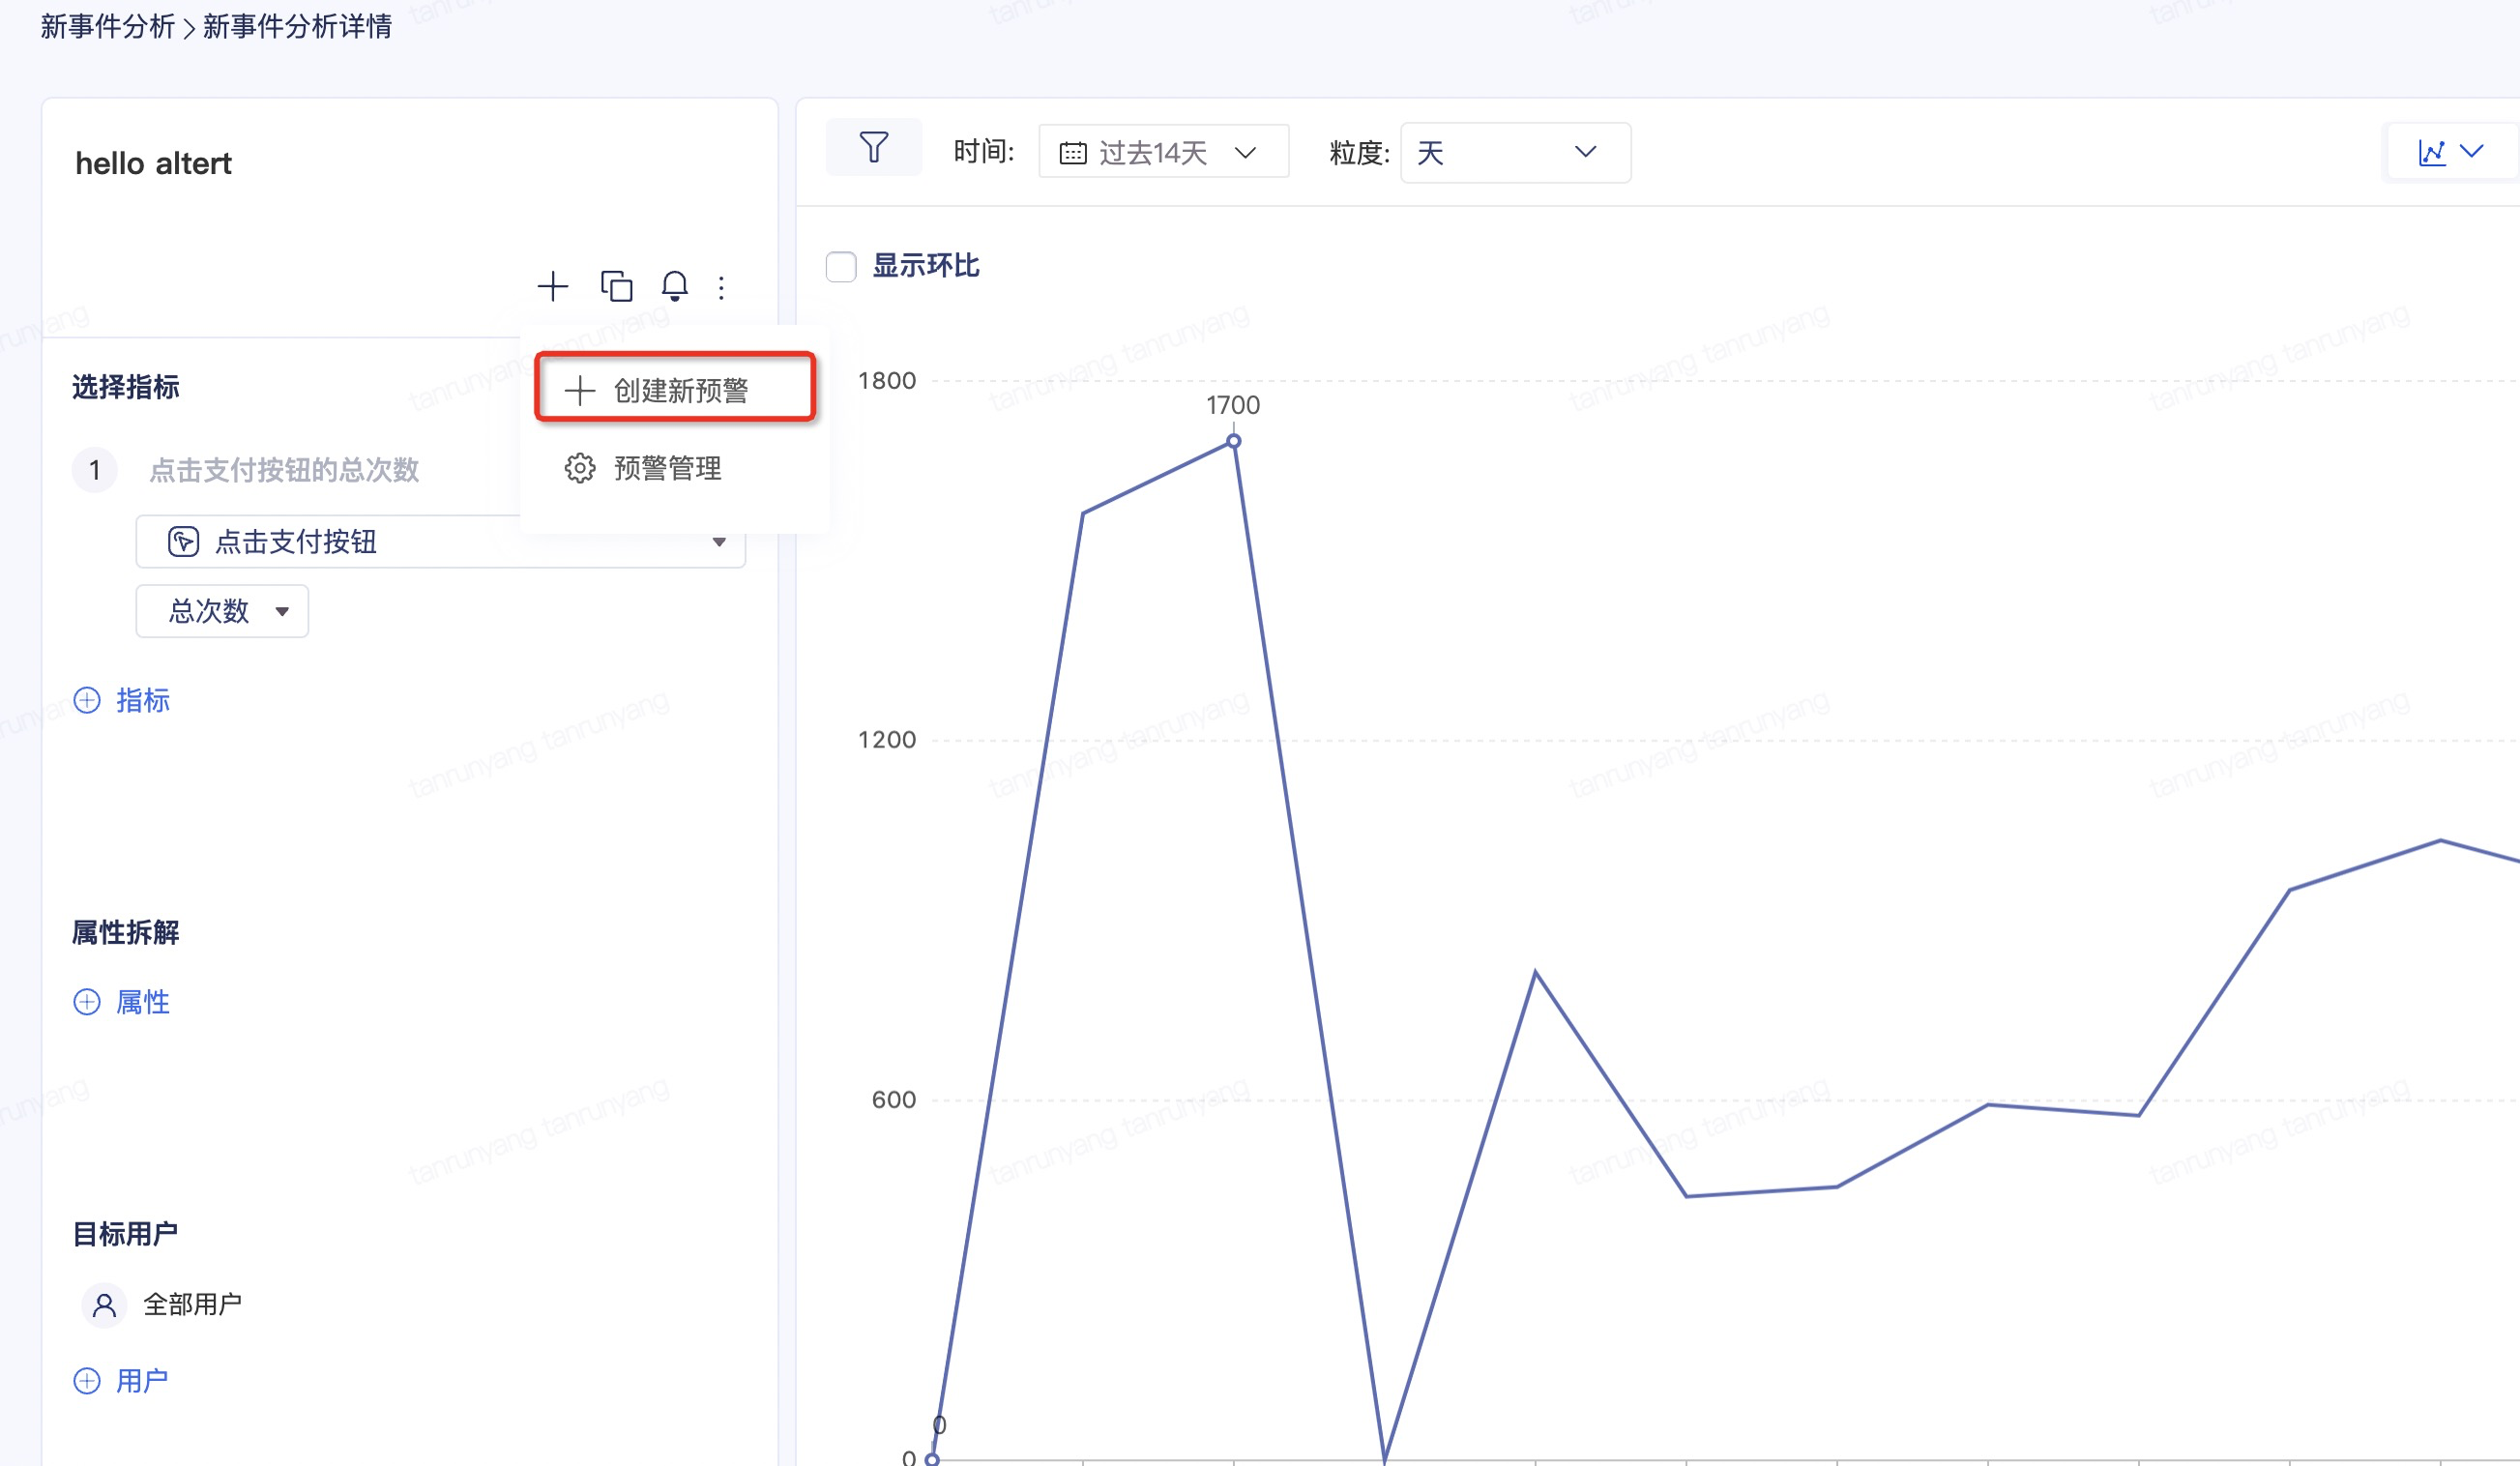2520x1466 pixels.
Task: Click the 全部用户 label
Action: point(192,1305)
